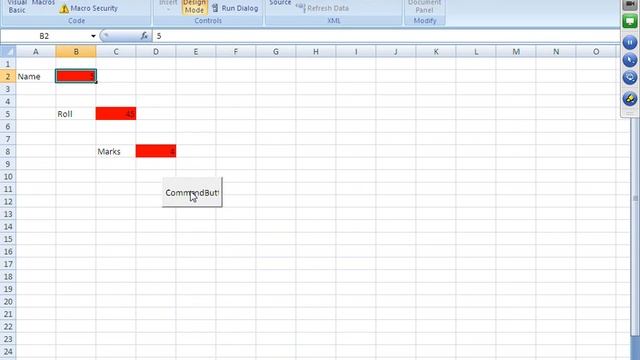Select column A header
This screenshot has height=360, width=640.
[36, 52]
